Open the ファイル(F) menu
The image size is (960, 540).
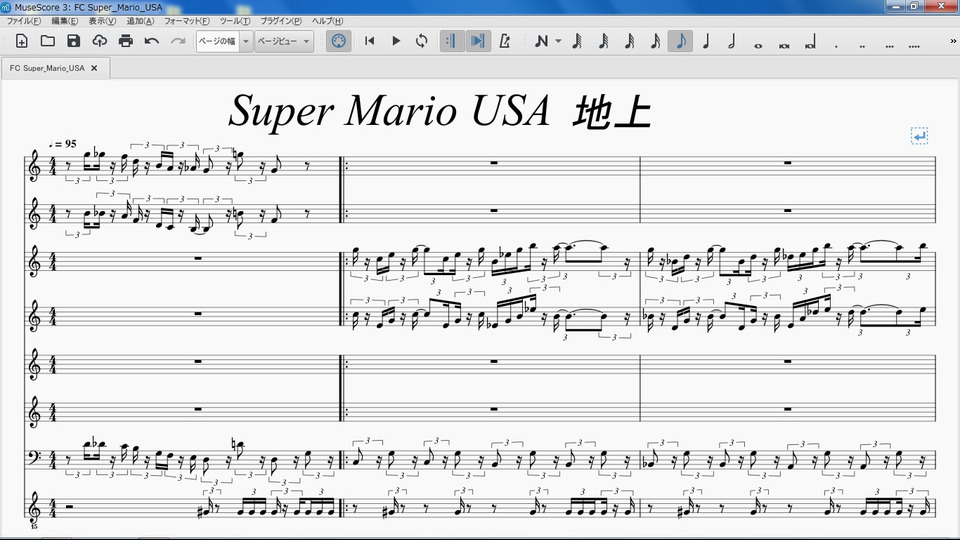(24, 21)
